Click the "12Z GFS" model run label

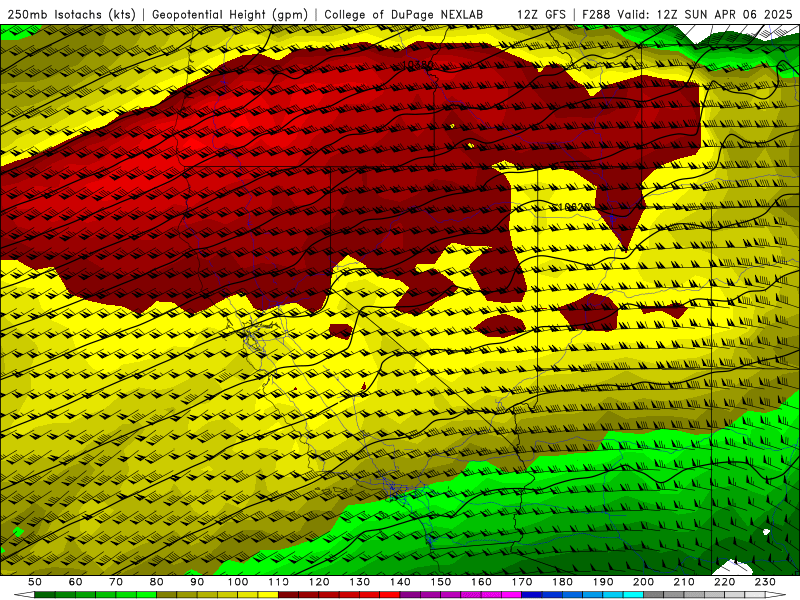coord(541,15)
